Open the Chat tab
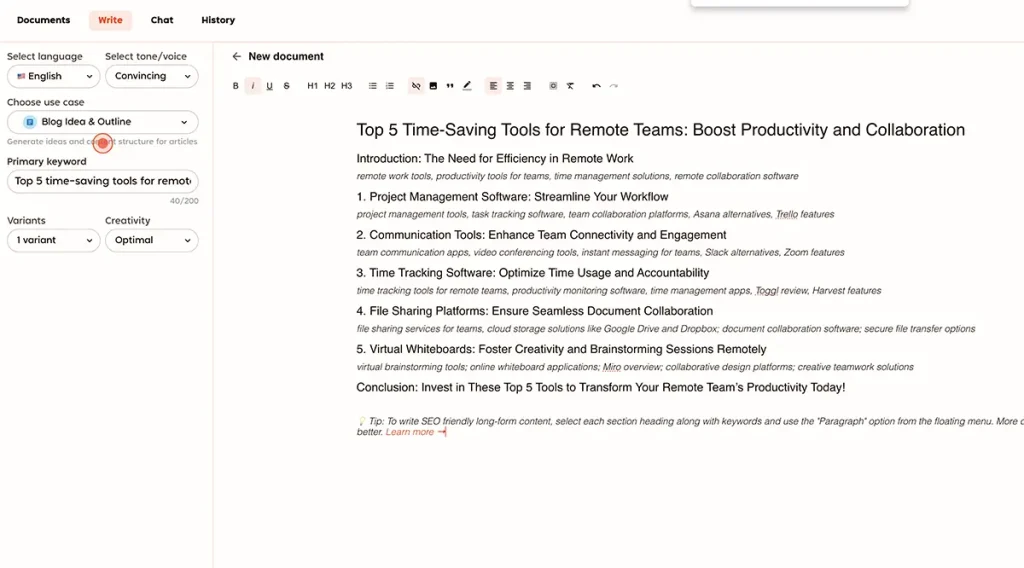The image size is (1024, 568). 162,20
